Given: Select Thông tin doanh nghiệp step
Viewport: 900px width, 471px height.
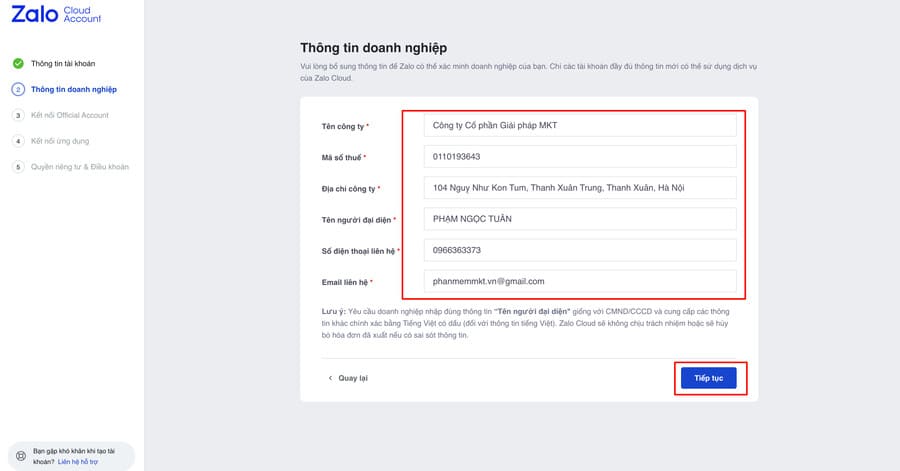Looking at the screenshot, I should (x=73, y=89).
